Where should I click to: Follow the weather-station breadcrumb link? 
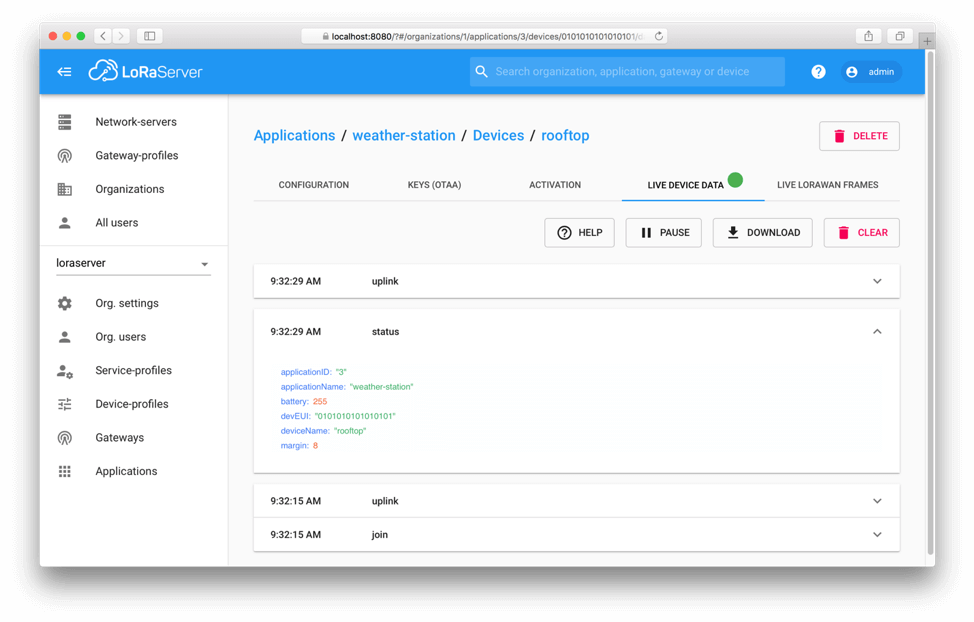tap(404, 135)
